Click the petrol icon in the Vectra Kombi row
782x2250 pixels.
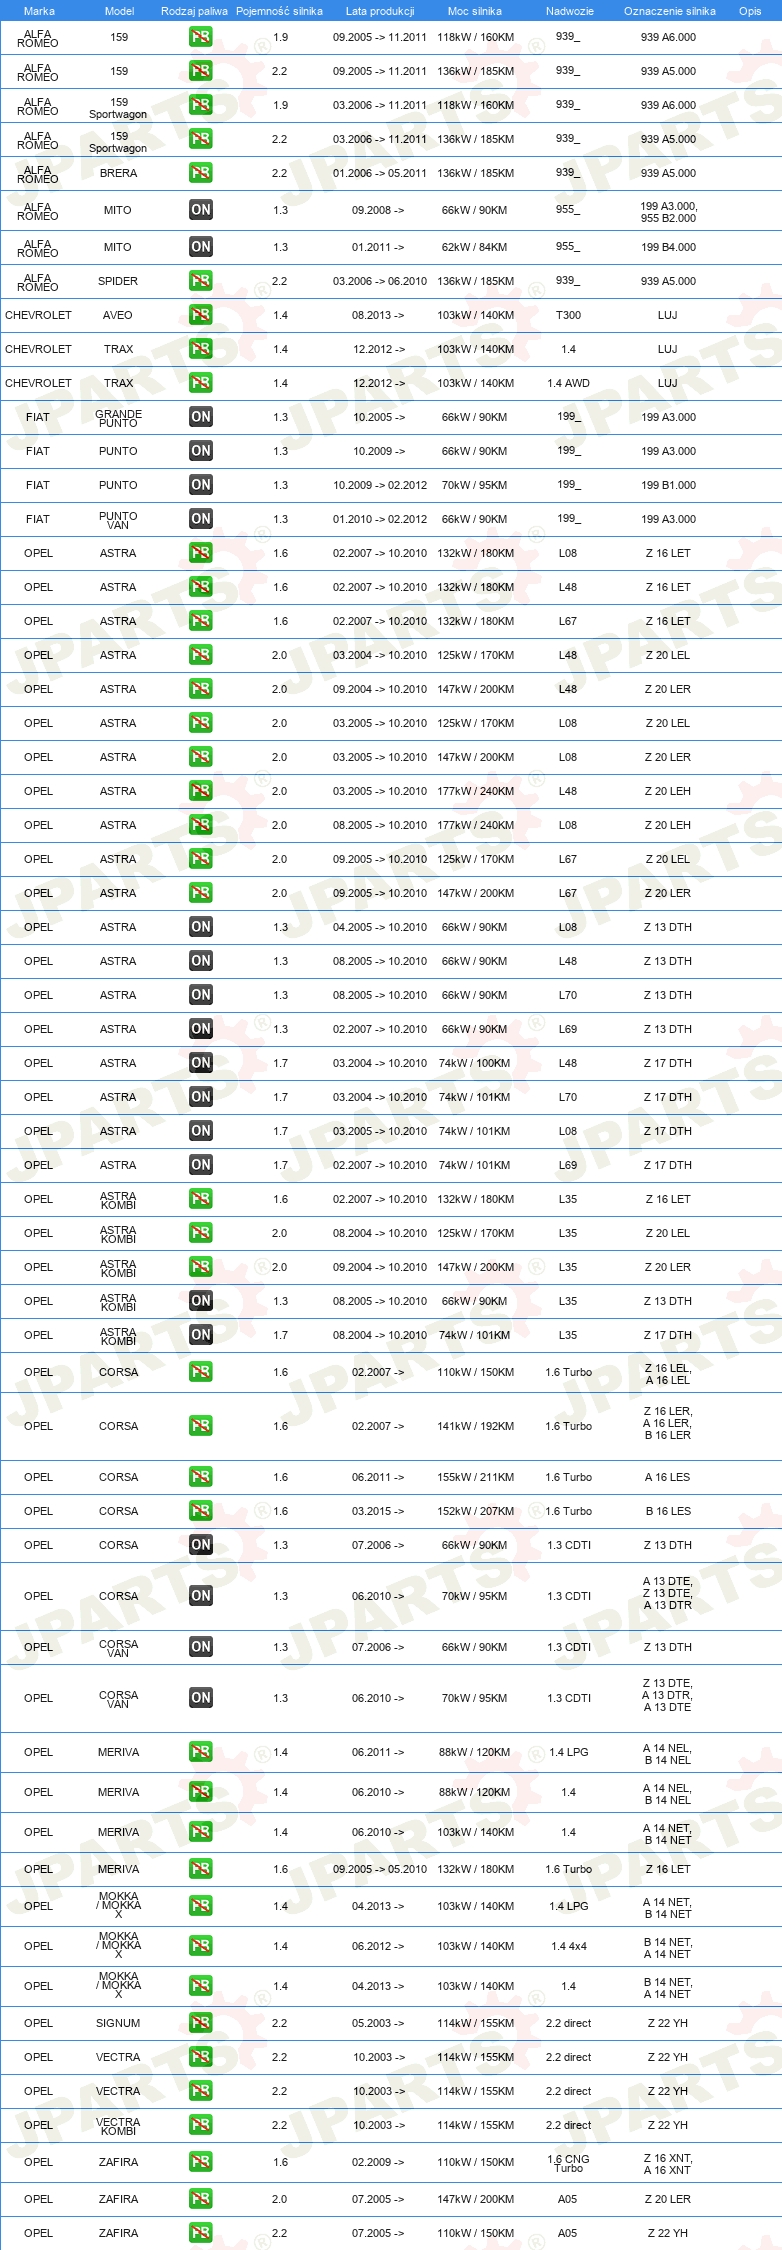(x=200, y=2125)
